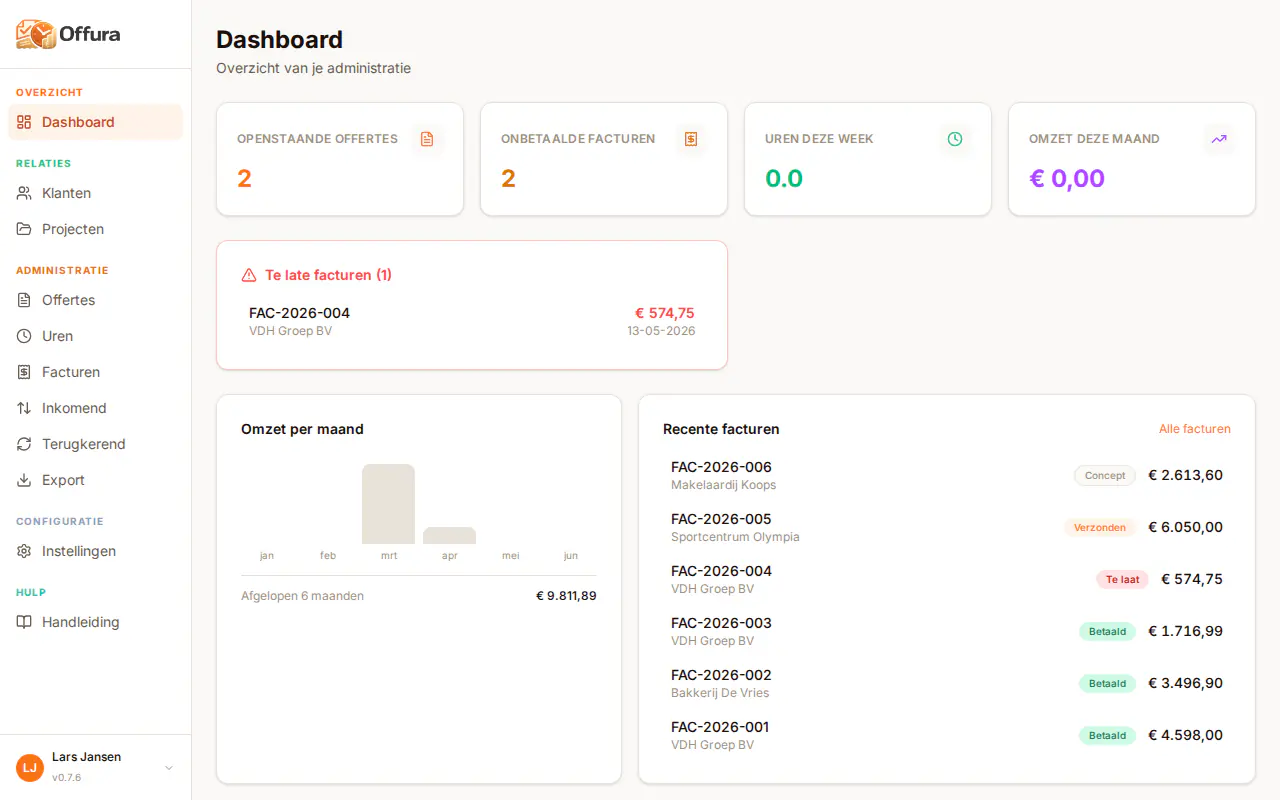This screenshot has width=1280, height=800.
Task: Navigate to Uren
Action: (95, 336)
